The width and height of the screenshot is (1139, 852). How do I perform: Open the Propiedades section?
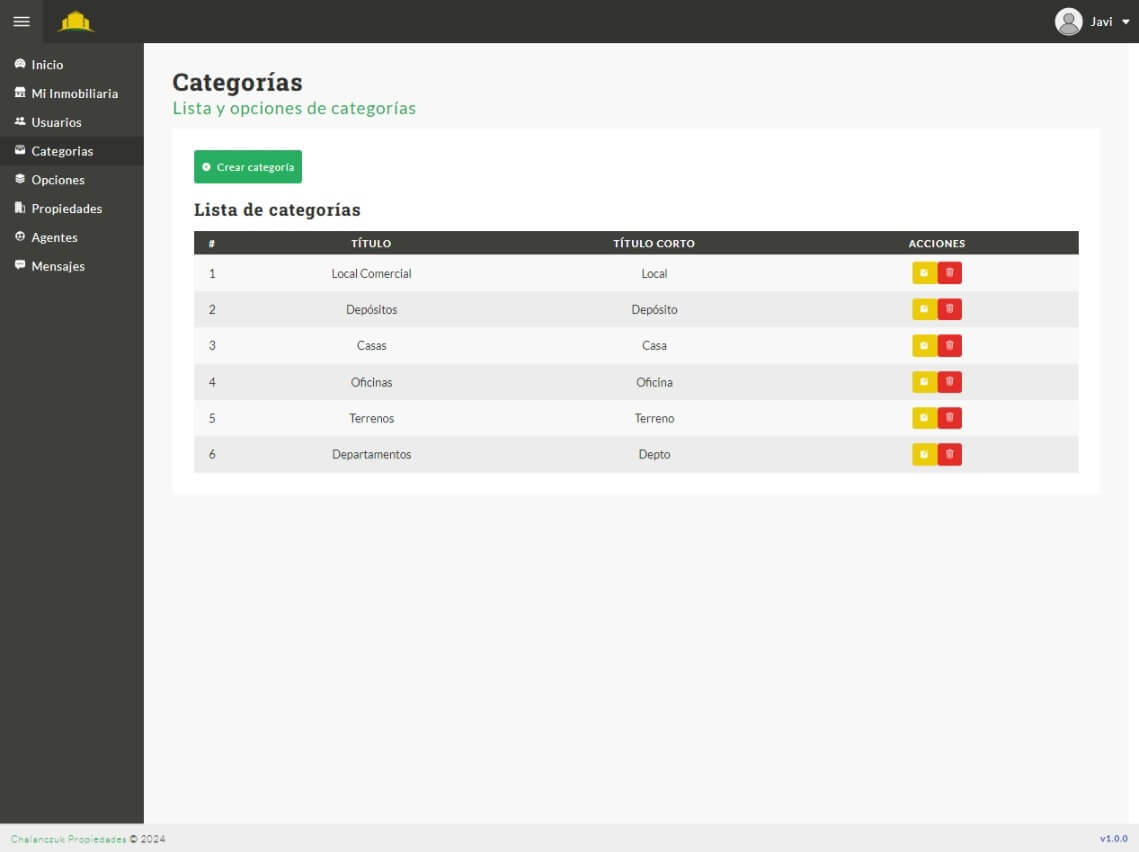(x=66, y=209)
